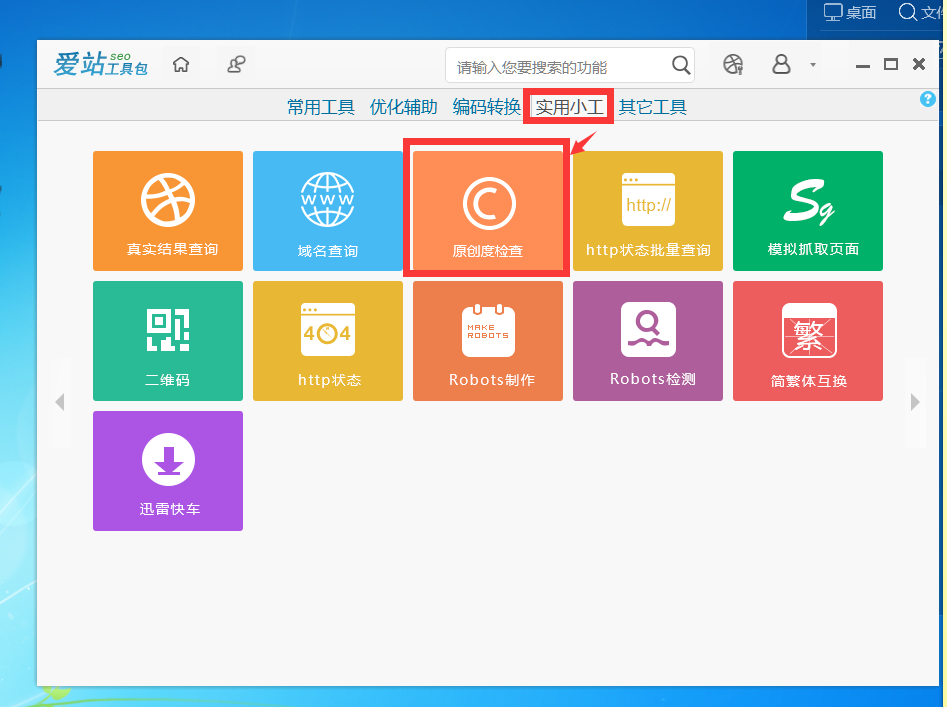Click the 桌面 desktop button at top
Screen dimensions: 947x707
[850, 12]
